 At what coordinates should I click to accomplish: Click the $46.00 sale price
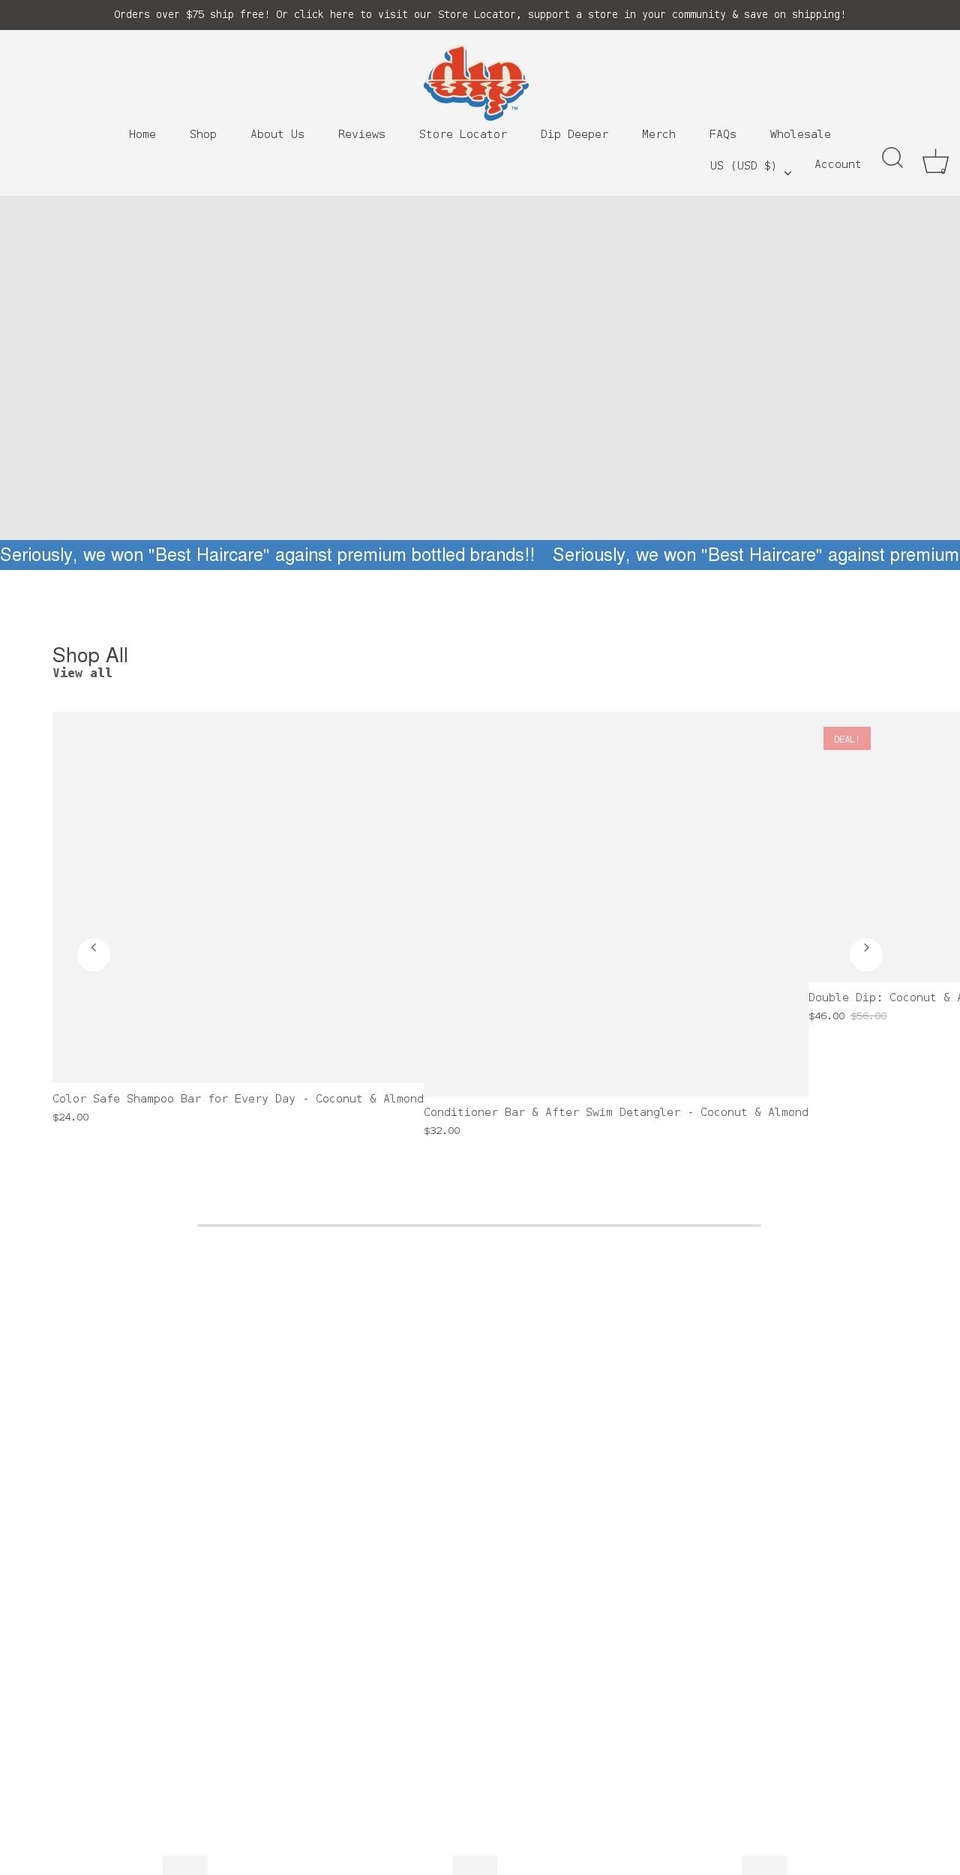[x=826, y=1015]
